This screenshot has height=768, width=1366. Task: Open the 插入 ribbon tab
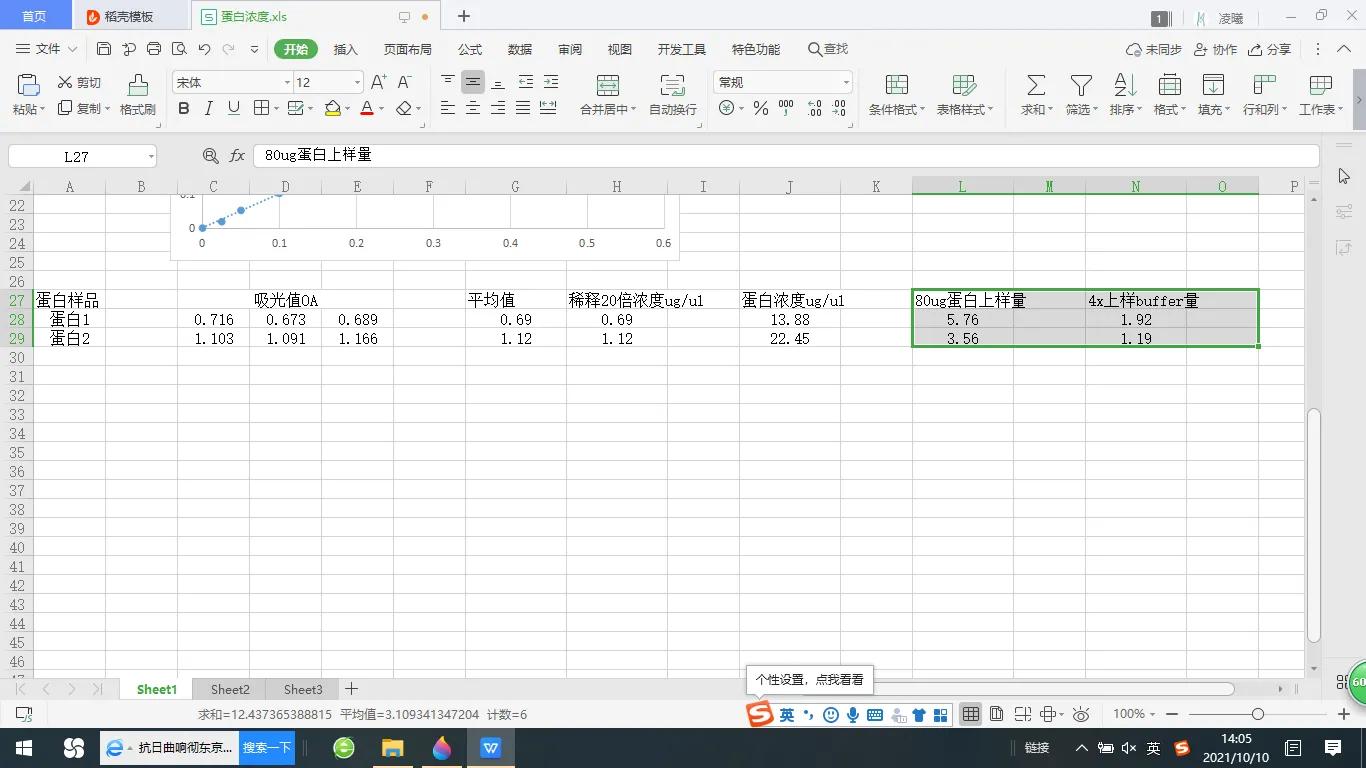[x=345, y=49]
